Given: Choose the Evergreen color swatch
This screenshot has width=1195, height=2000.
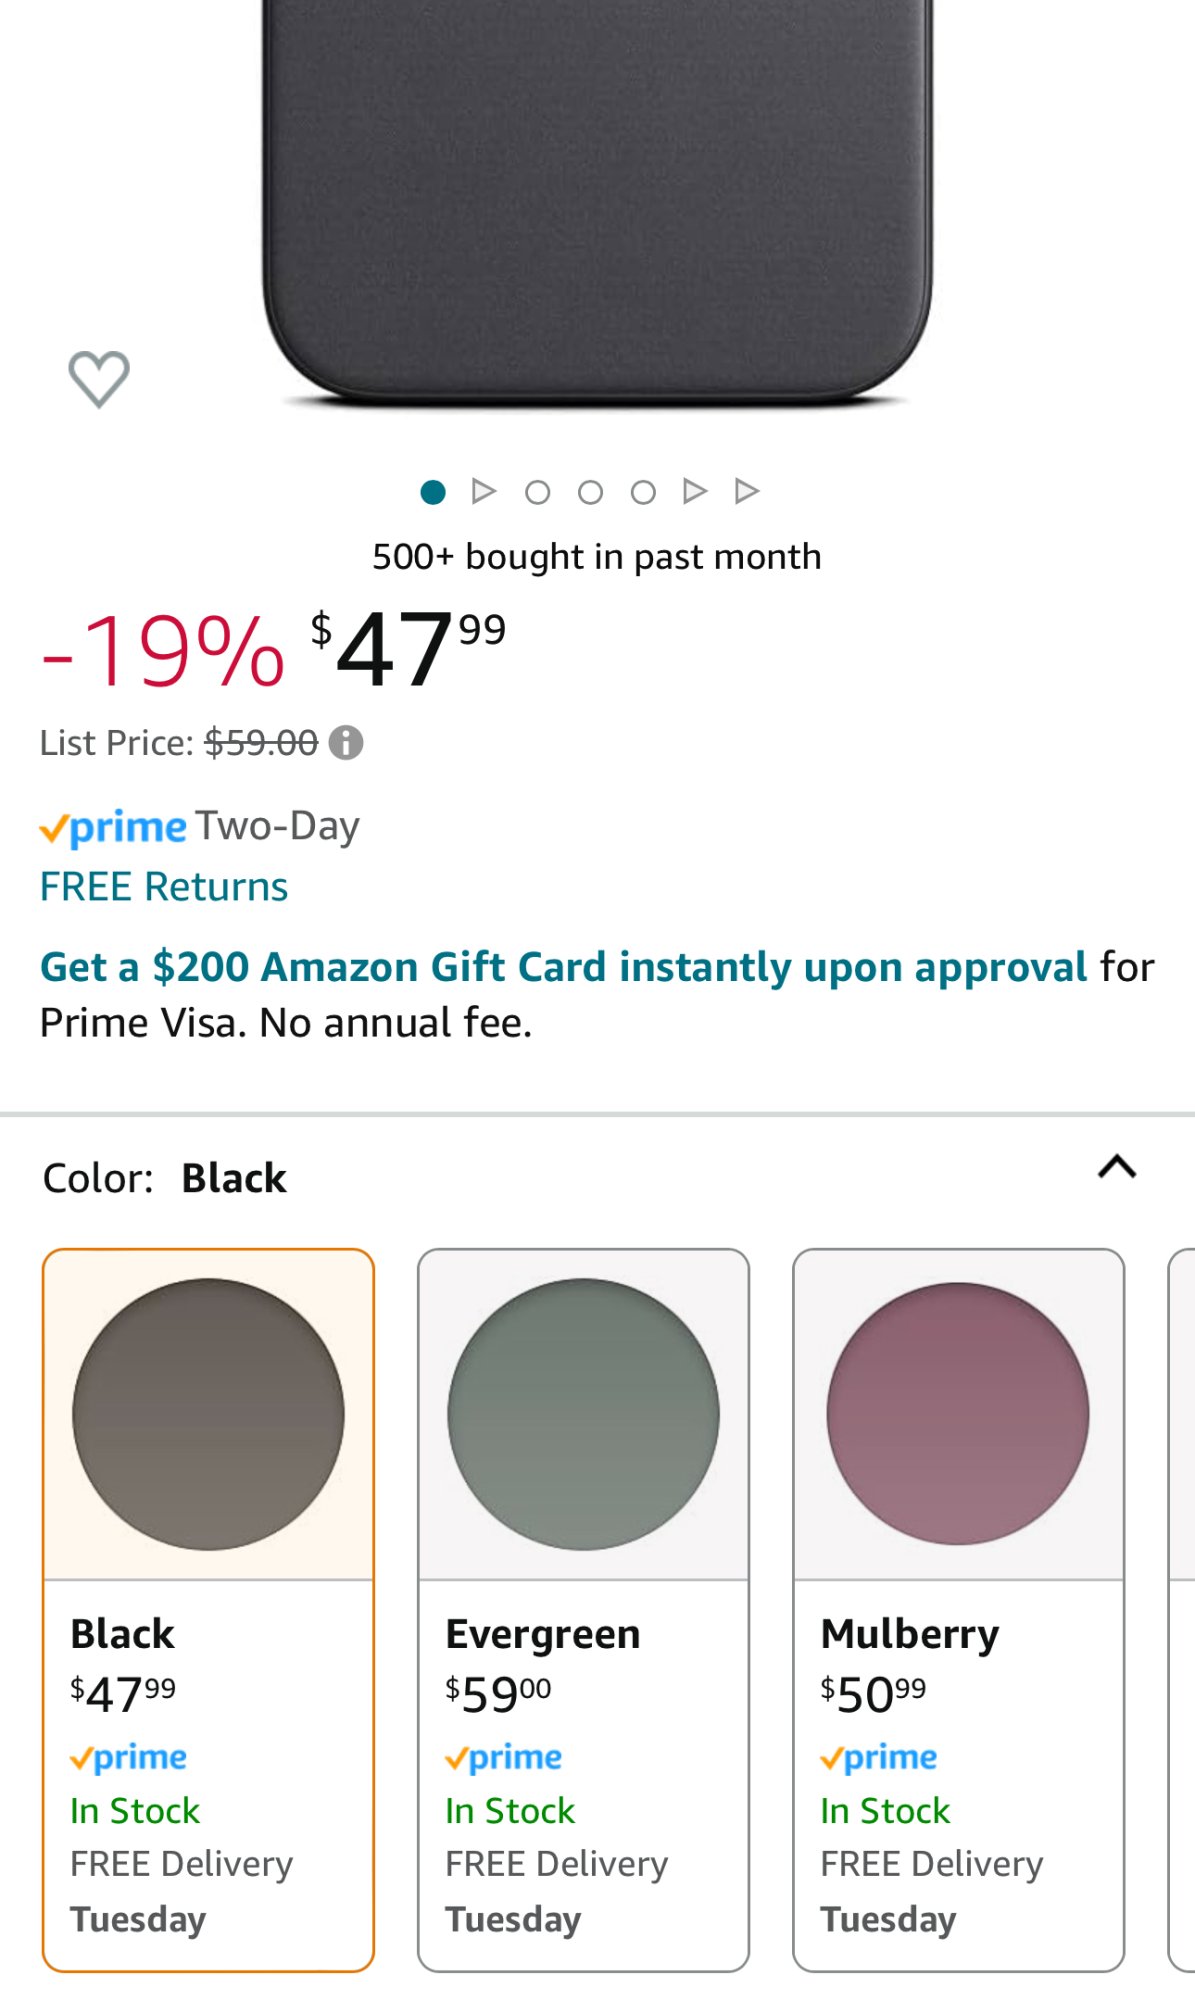Looking at the screenshot, I should click(x=583, y=1414).
